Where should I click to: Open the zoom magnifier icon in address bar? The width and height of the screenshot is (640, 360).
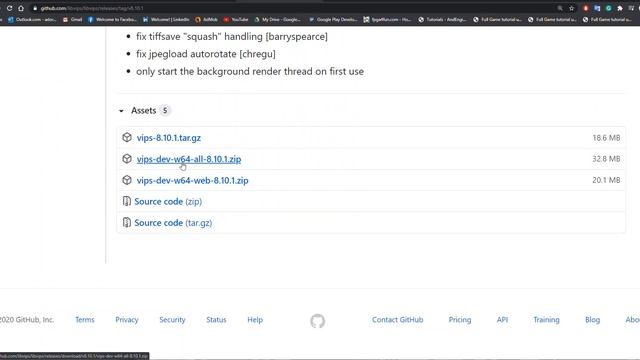click(560, 8)
